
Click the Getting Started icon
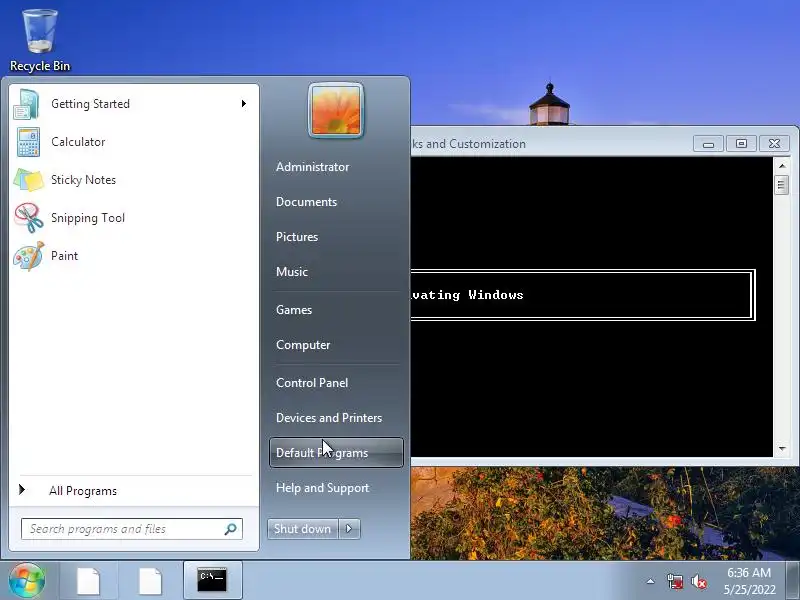pyautogui.click(x=27, y=104)
